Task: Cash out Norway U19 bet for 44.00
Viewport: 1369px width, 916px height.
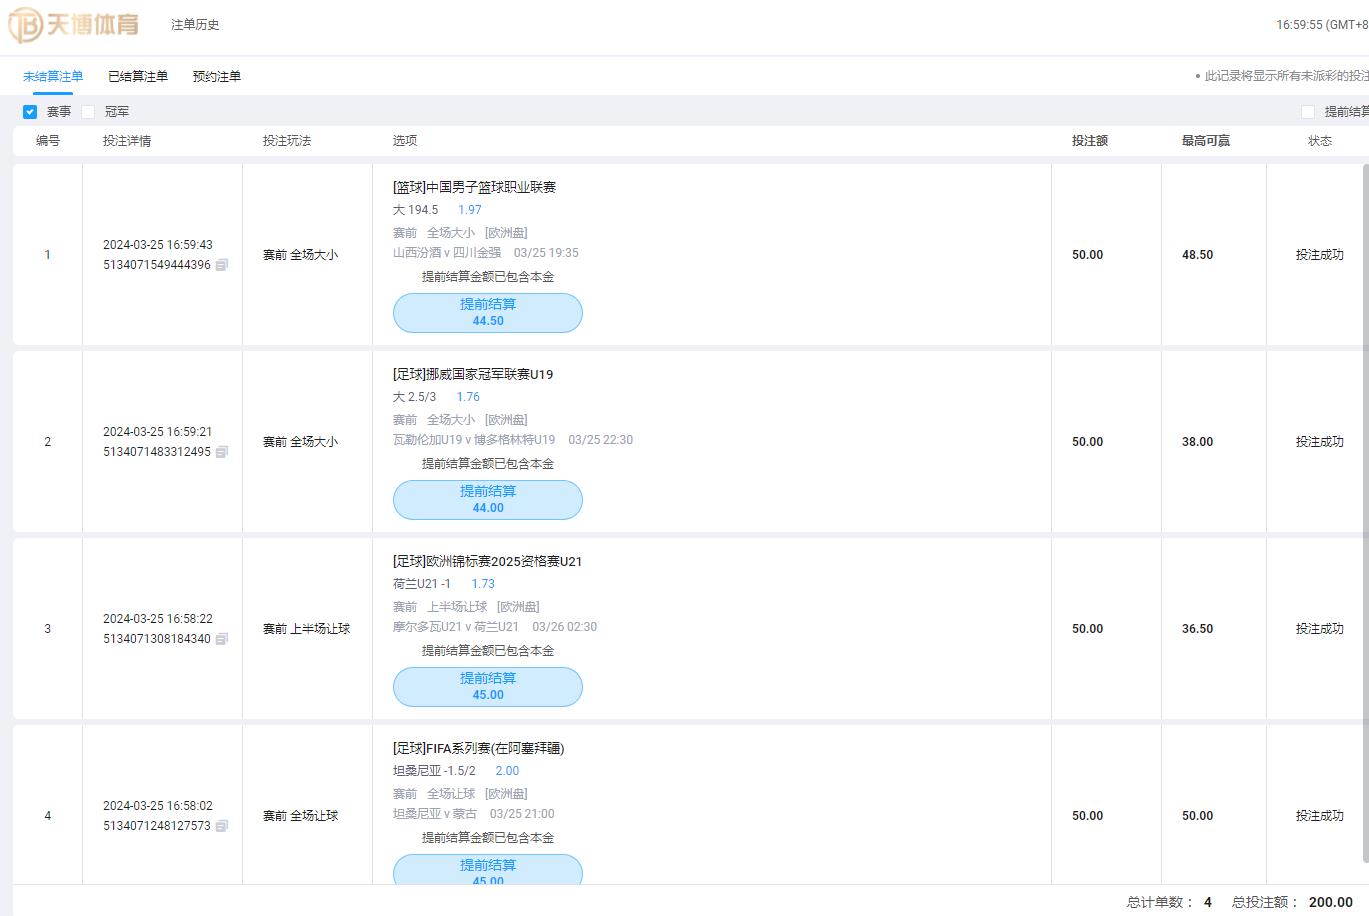Action: (x=488, y=500)
